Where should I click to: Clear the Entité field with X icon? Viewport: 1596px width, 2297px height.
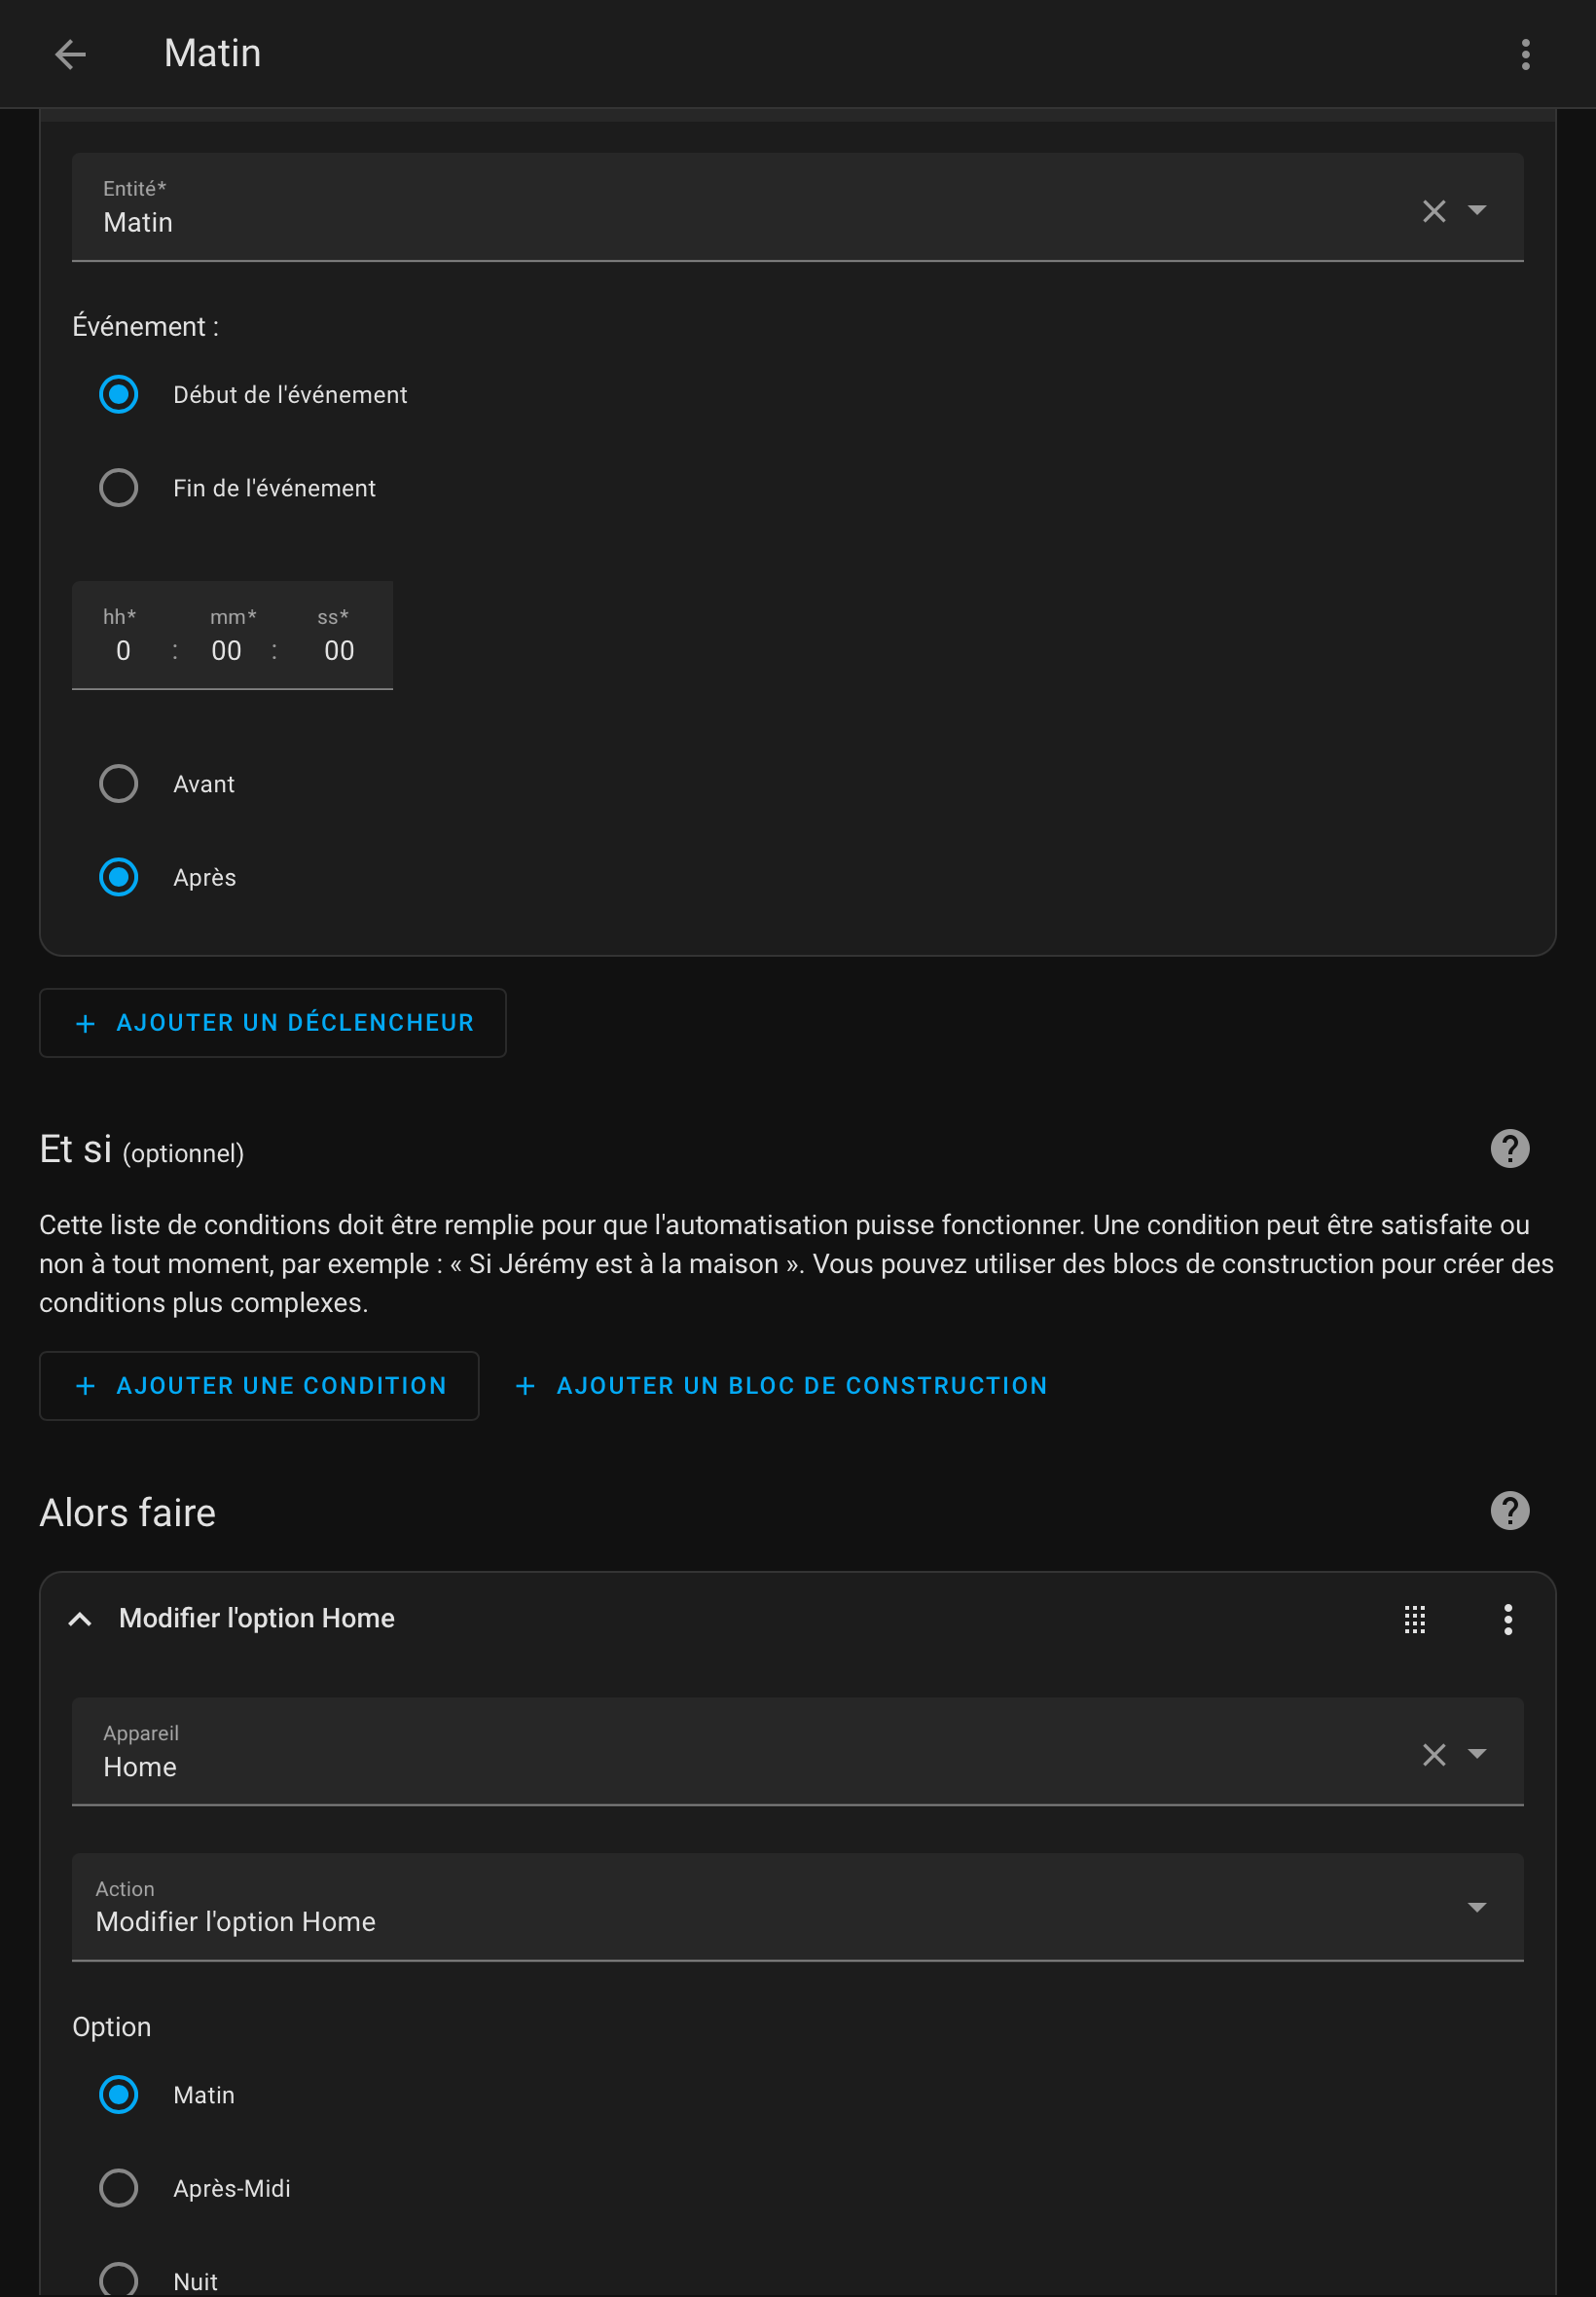pyautogui.click(x=1434, y=211)
